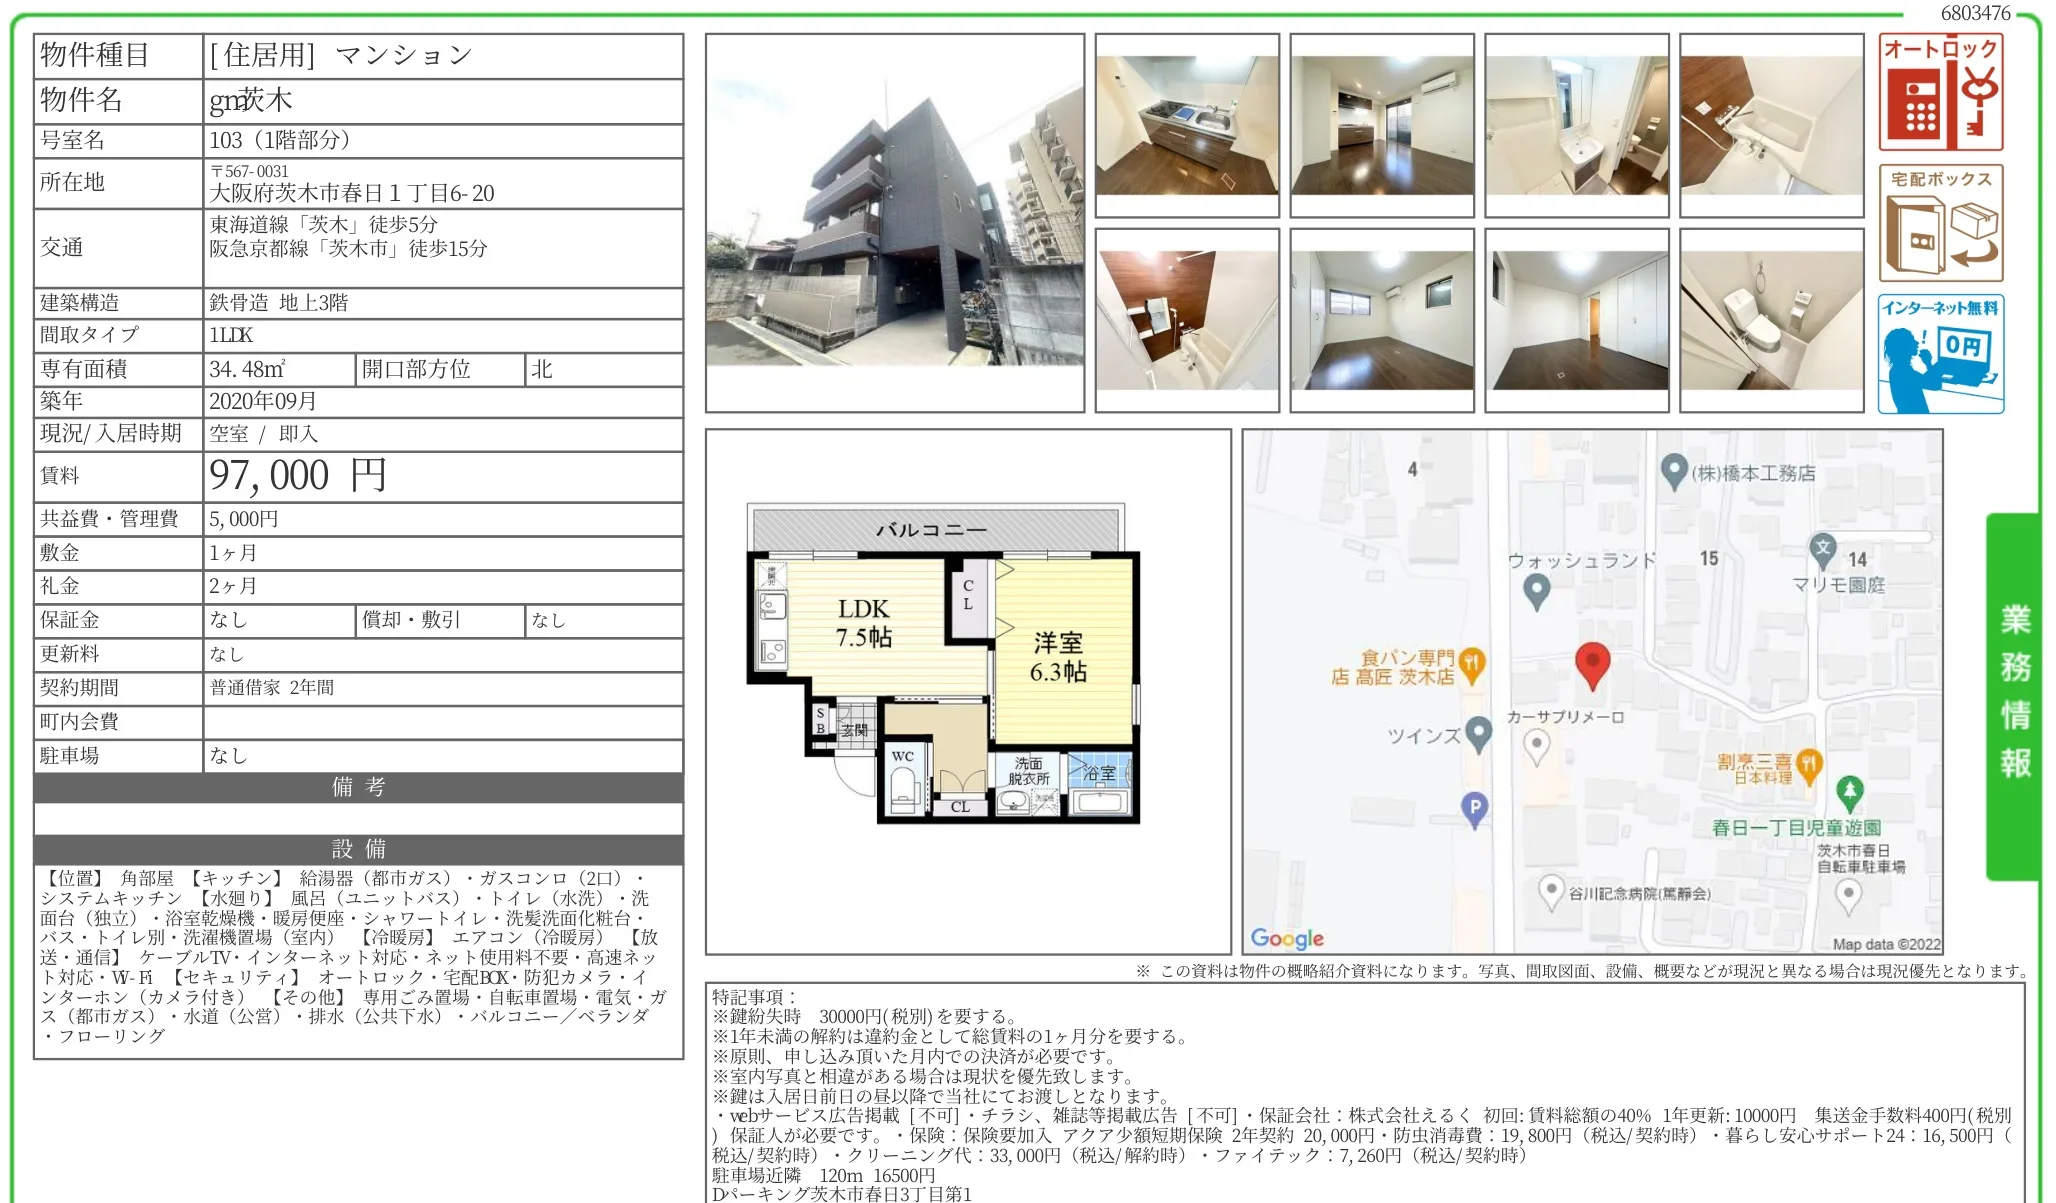Click the ウォッシュランド map pin
This screenshot has height=1203, width=2056.
(1536, 590)
